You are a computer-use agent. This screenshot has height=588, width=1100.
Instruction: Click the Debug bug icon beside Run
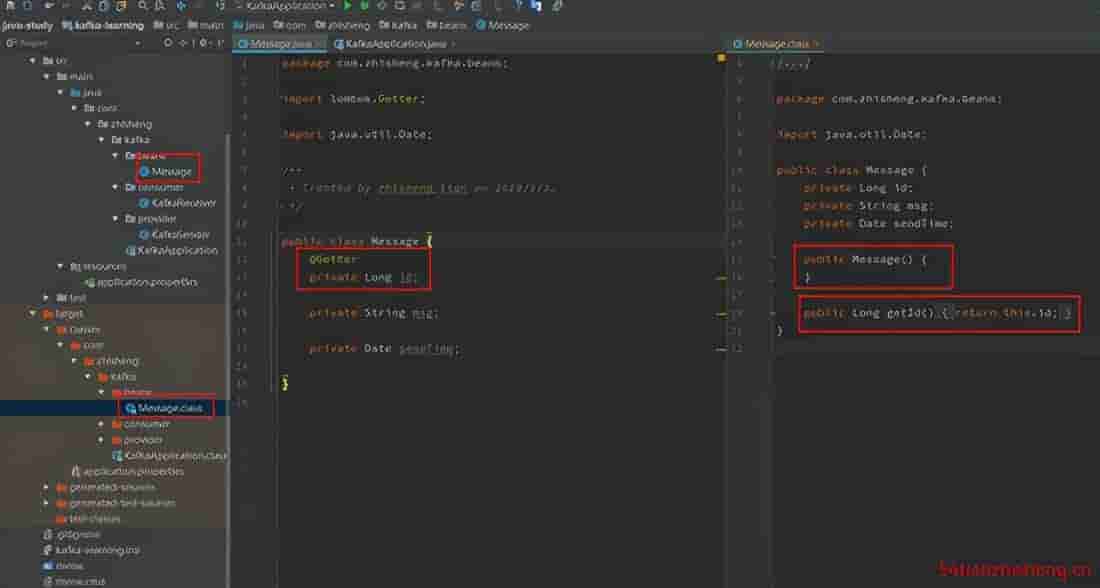click(365, 6)
